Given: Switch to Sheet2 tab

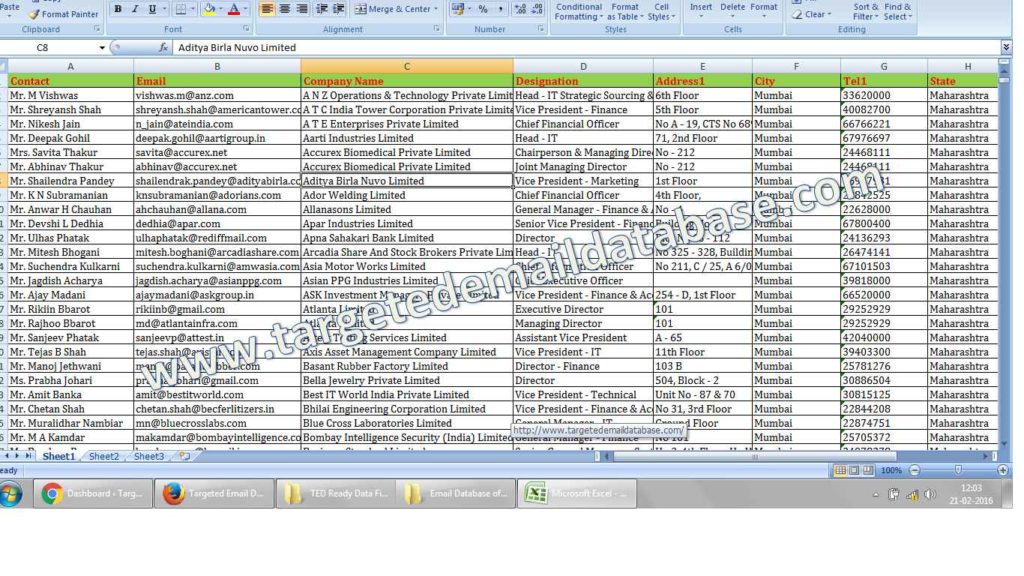Looking at the screenshot, I should (x=104, y=456).
